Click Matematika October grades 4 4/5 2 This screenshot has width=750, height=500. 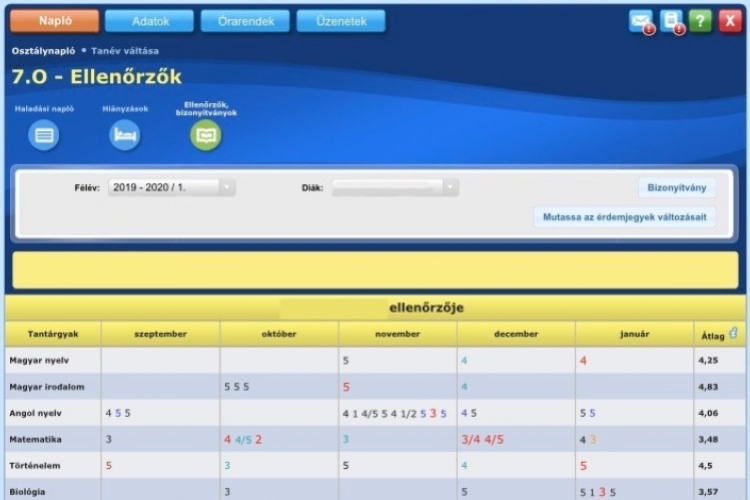pos(243,439)
